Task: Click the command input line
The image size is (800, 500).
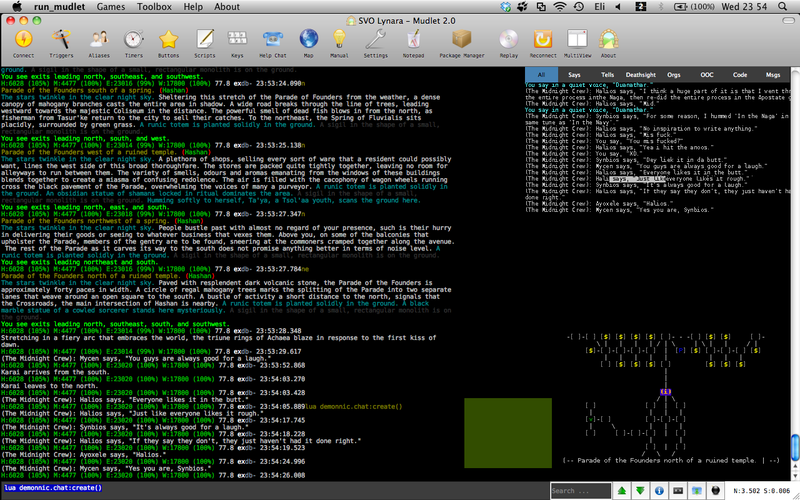Action: click(274, 488)
